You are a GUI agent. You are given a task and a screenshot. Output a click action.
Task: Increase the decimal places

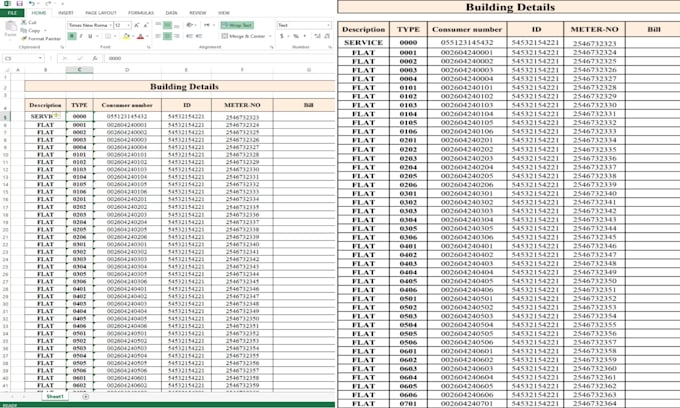(x=317, y=36)
